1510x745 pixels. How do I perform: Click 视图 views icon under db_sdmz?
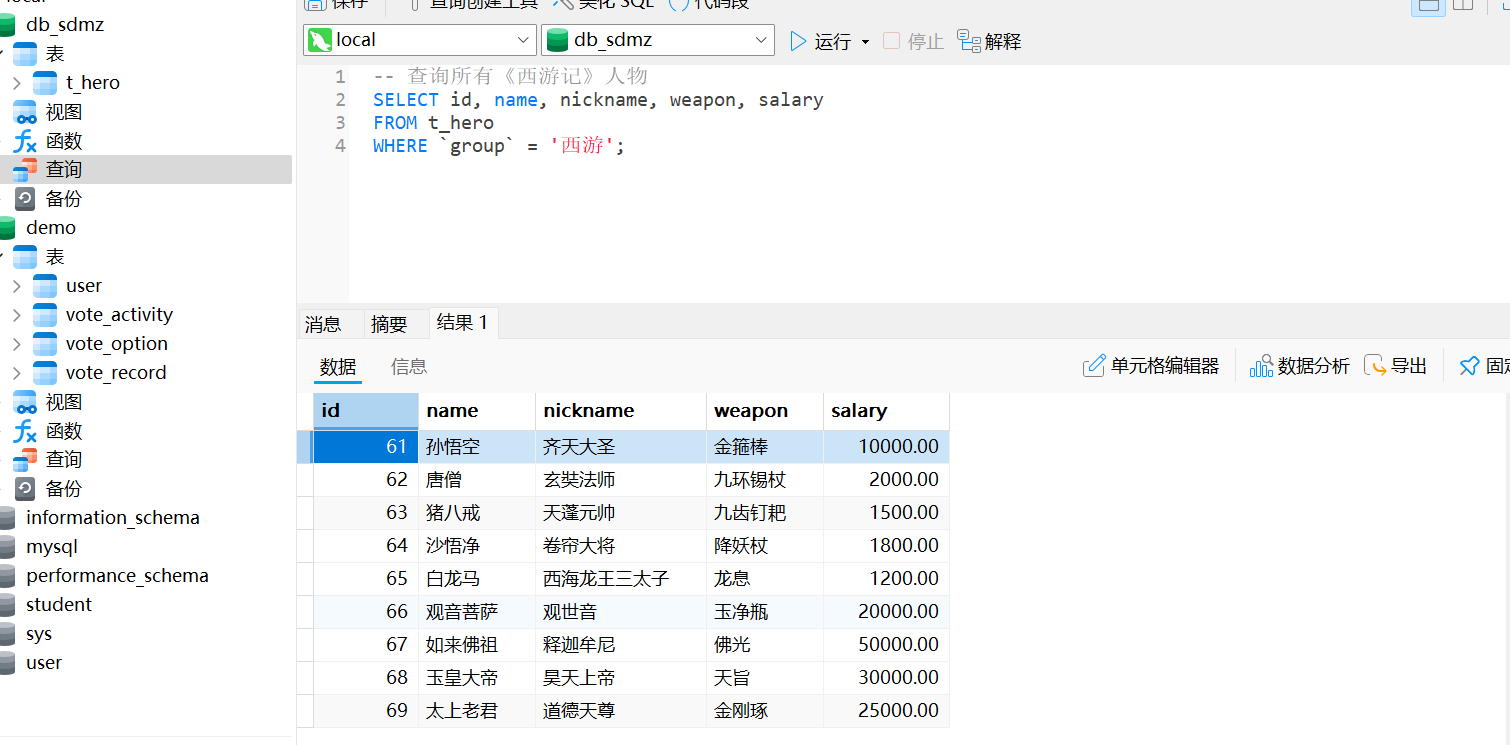[25, 112]
